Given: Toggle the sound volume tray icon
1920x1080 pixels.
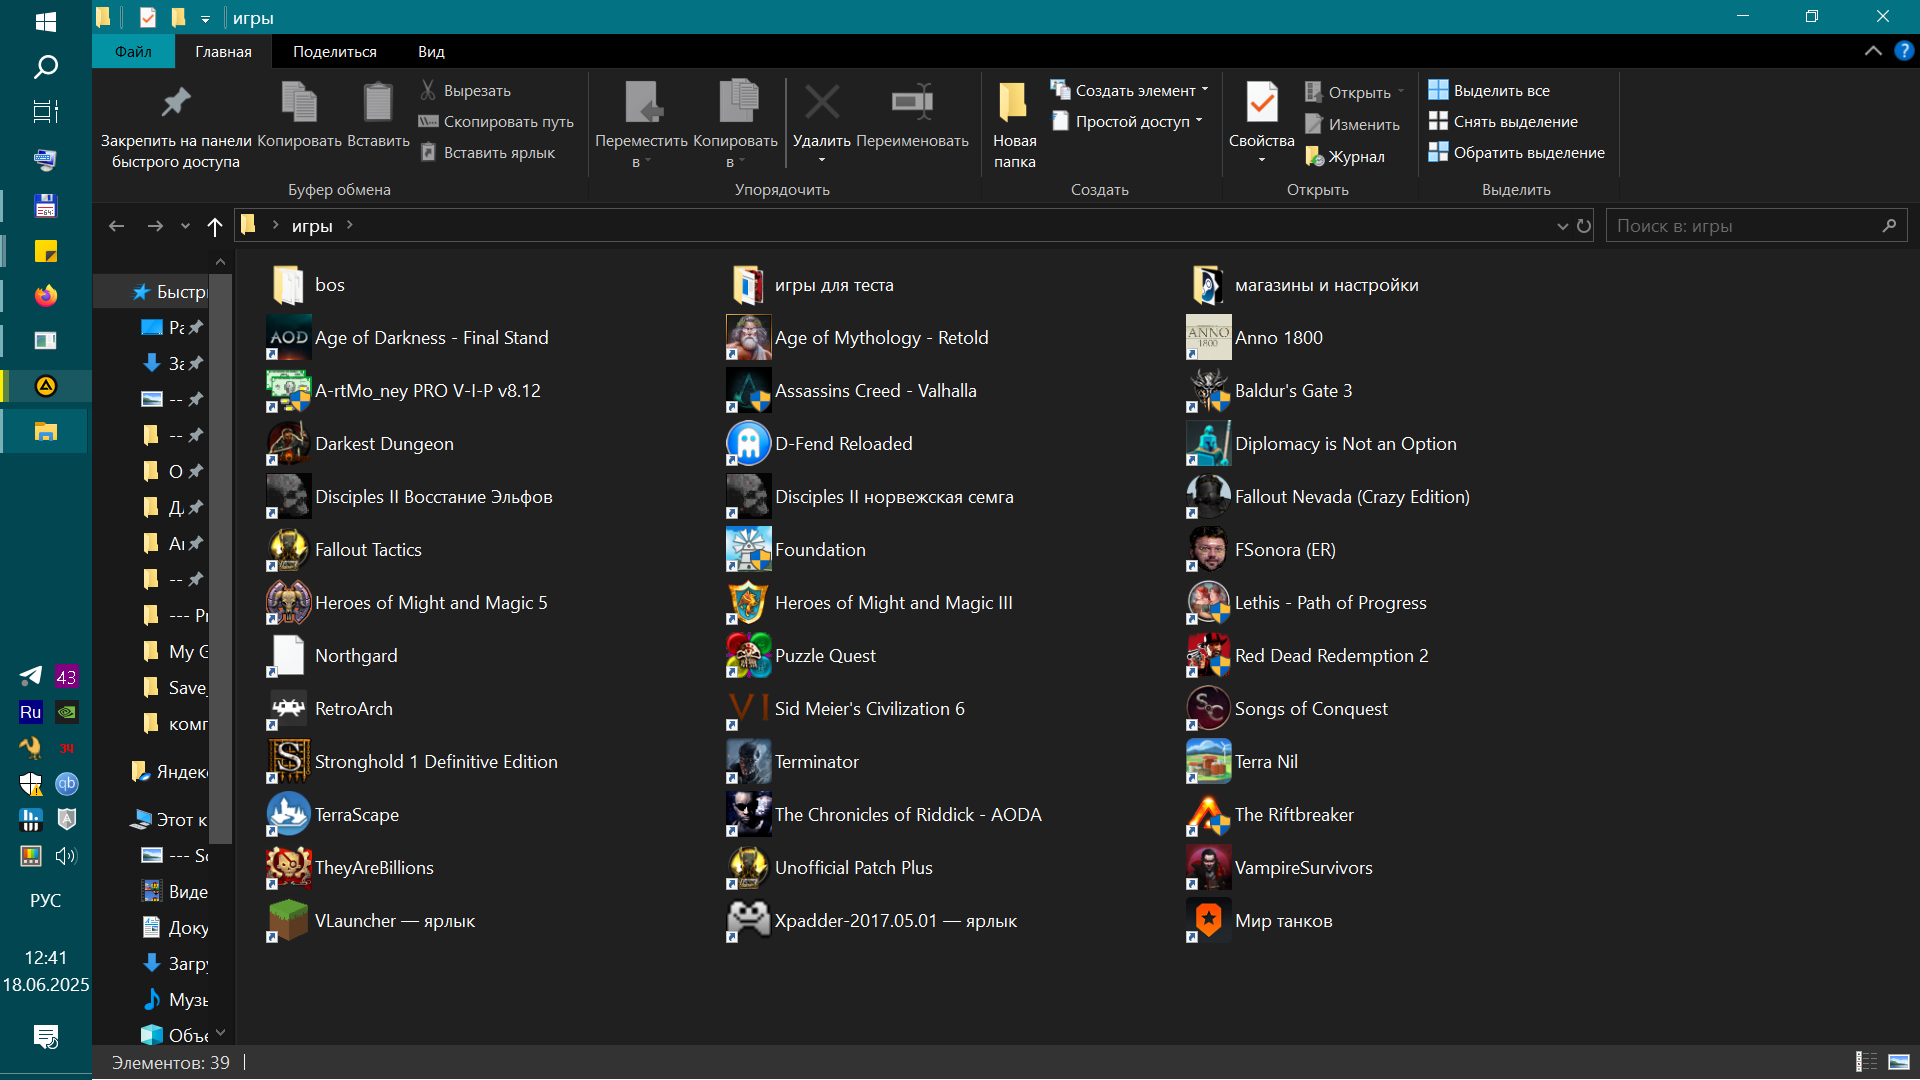Looking at the screenshot, I should tap(66, 856).
